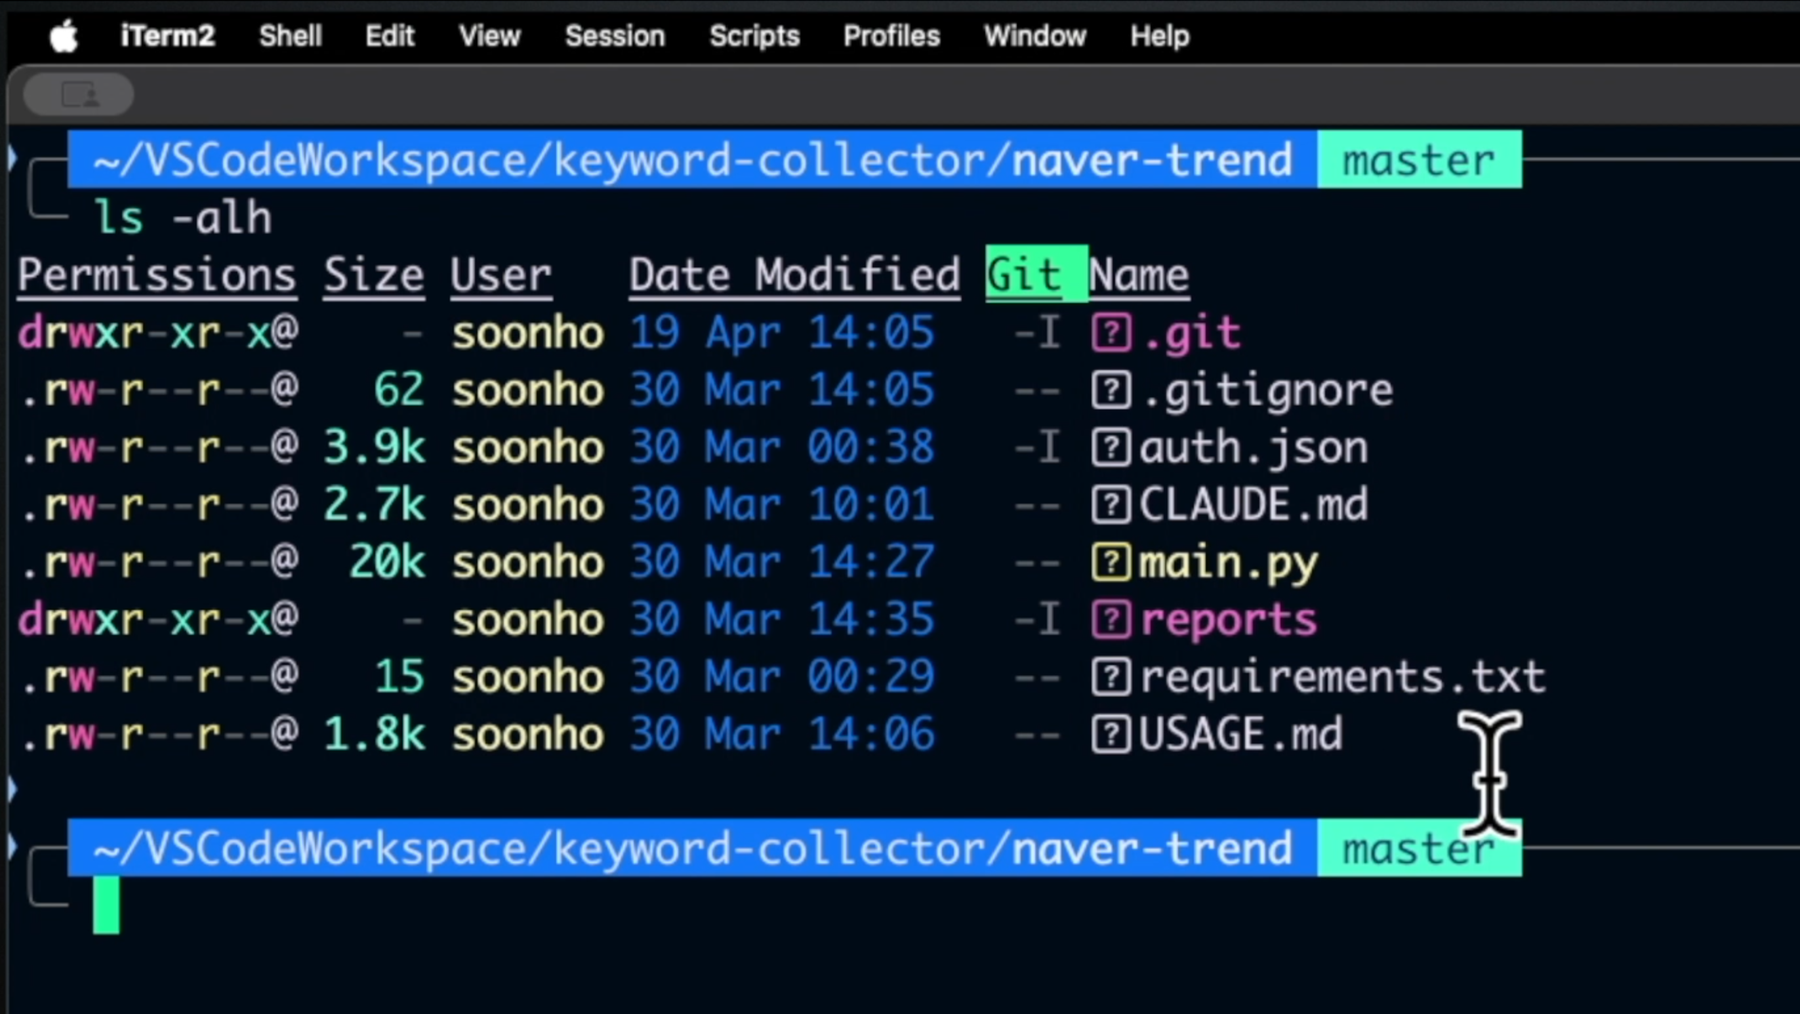This screenshot has width=1800, height=1014.
Task: Click the highlighted Git column header
Action: (x=1036, y=274)
